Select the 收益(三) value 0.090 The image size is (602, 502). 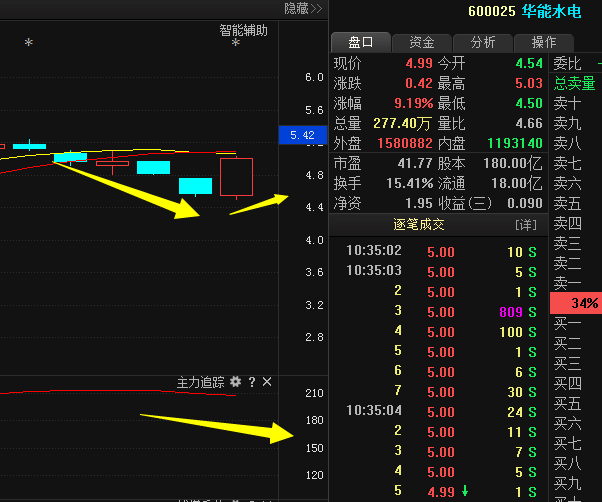click(525, 203)
